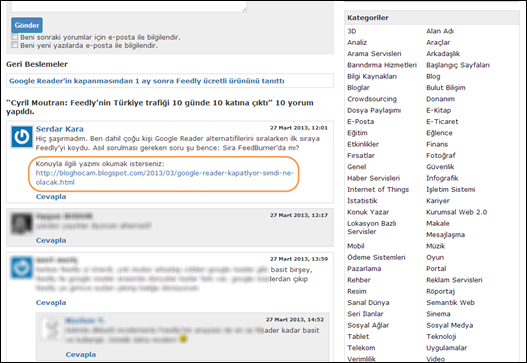Open the Crowdsourcing category
This screenshot has height=363, width=527.
pos(372,99)
